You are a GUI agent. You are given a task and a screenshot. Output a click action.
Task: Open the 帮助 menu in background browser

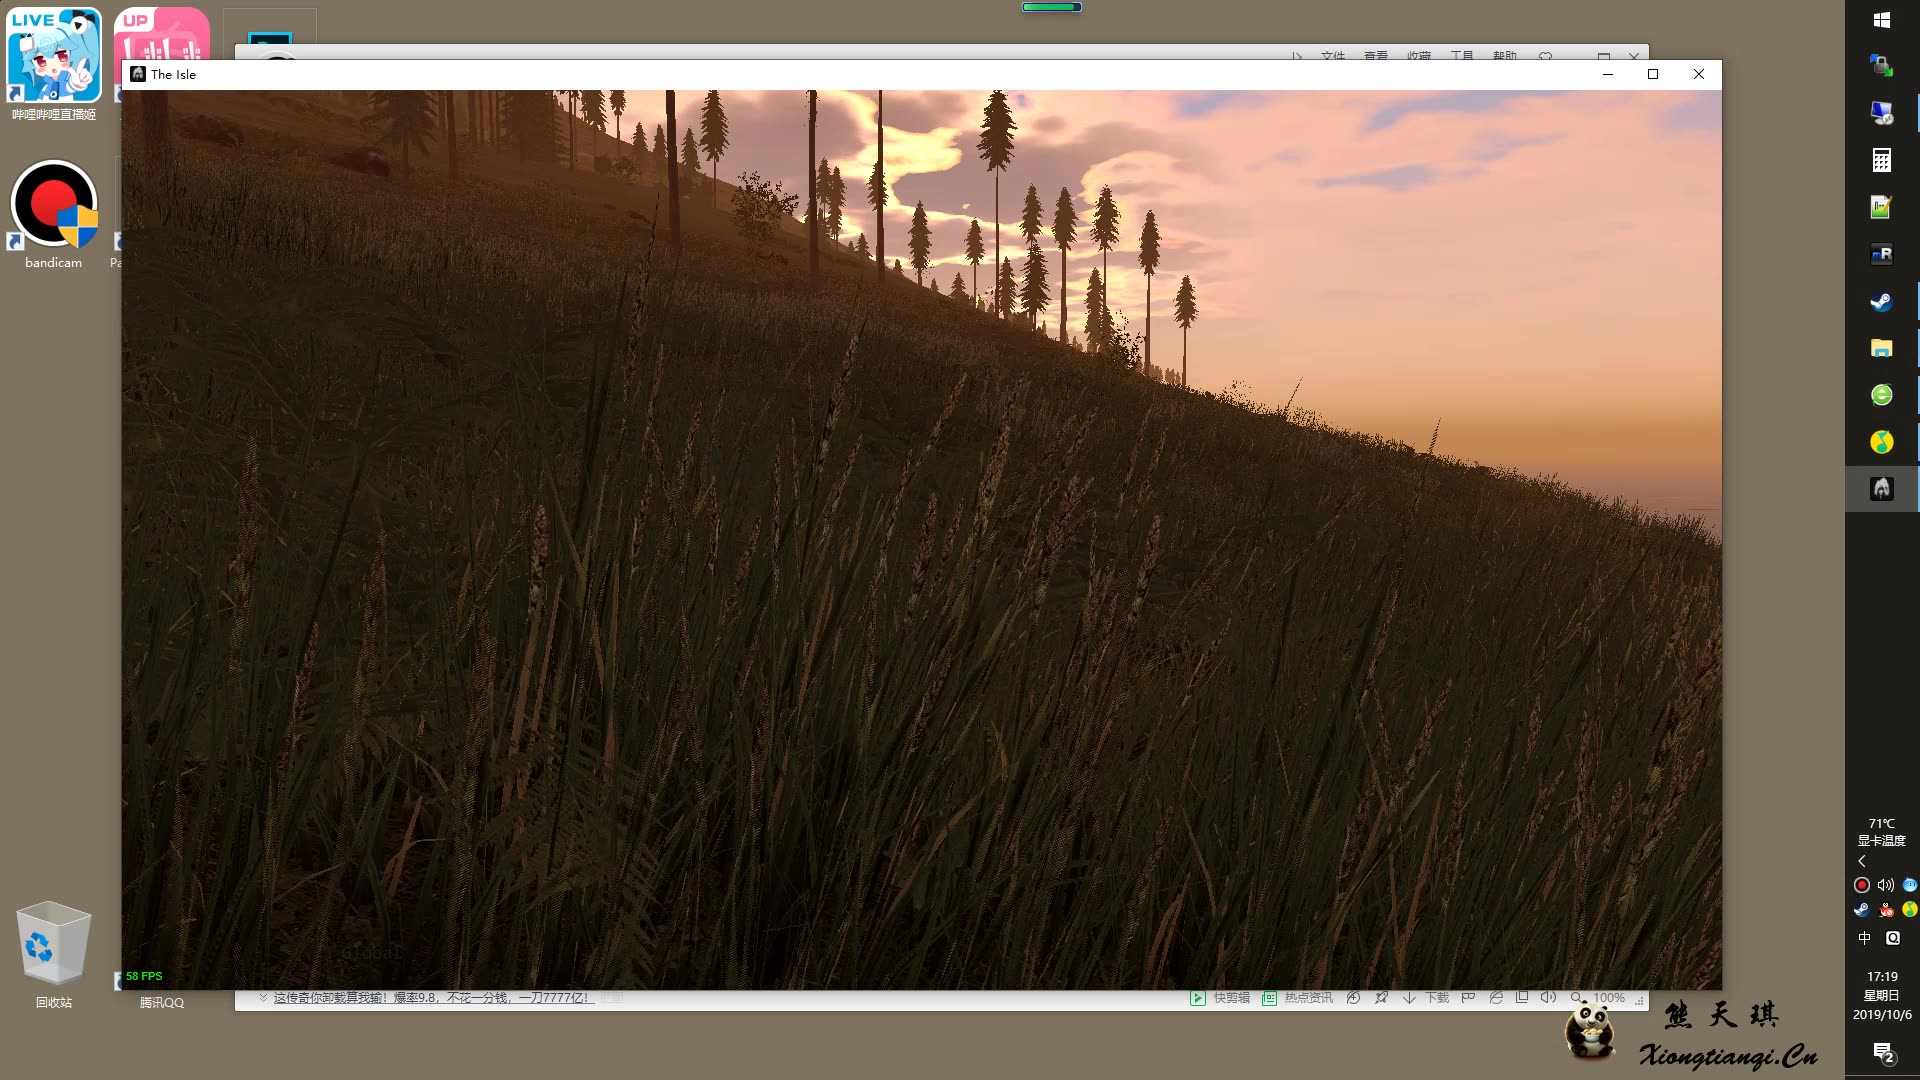1505,55
